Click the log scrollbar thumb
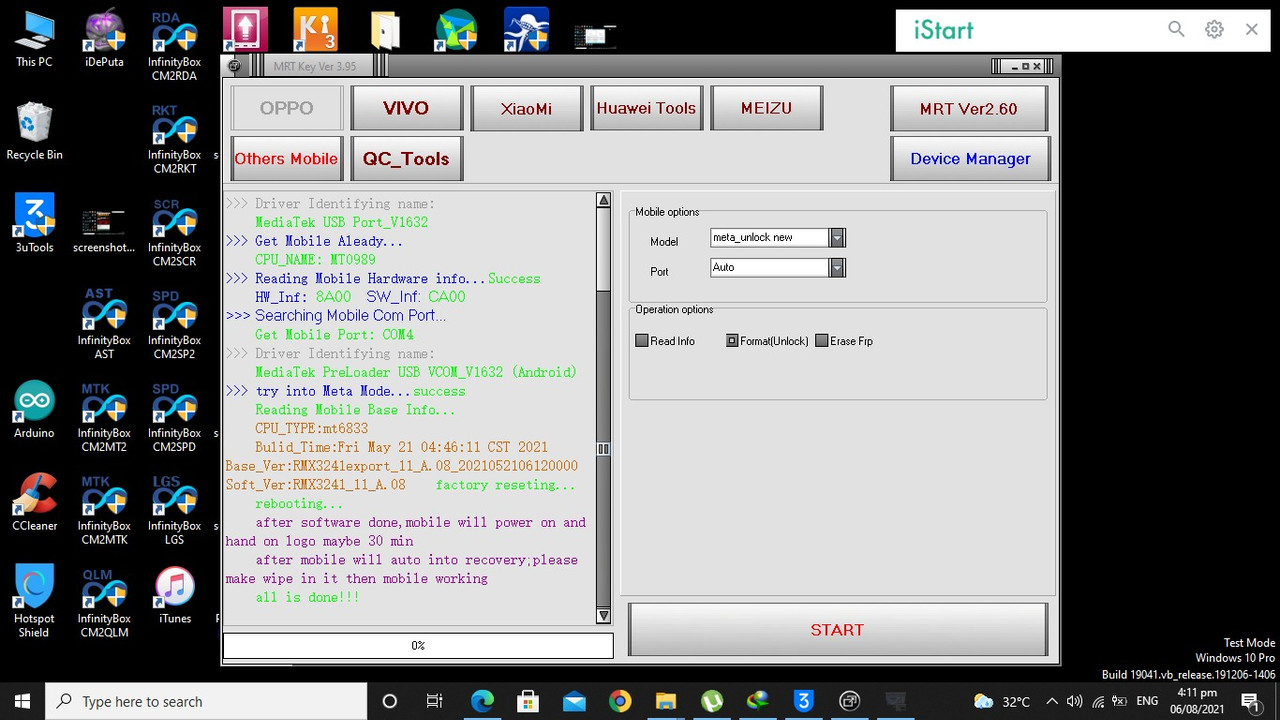 tap(604, 449)
